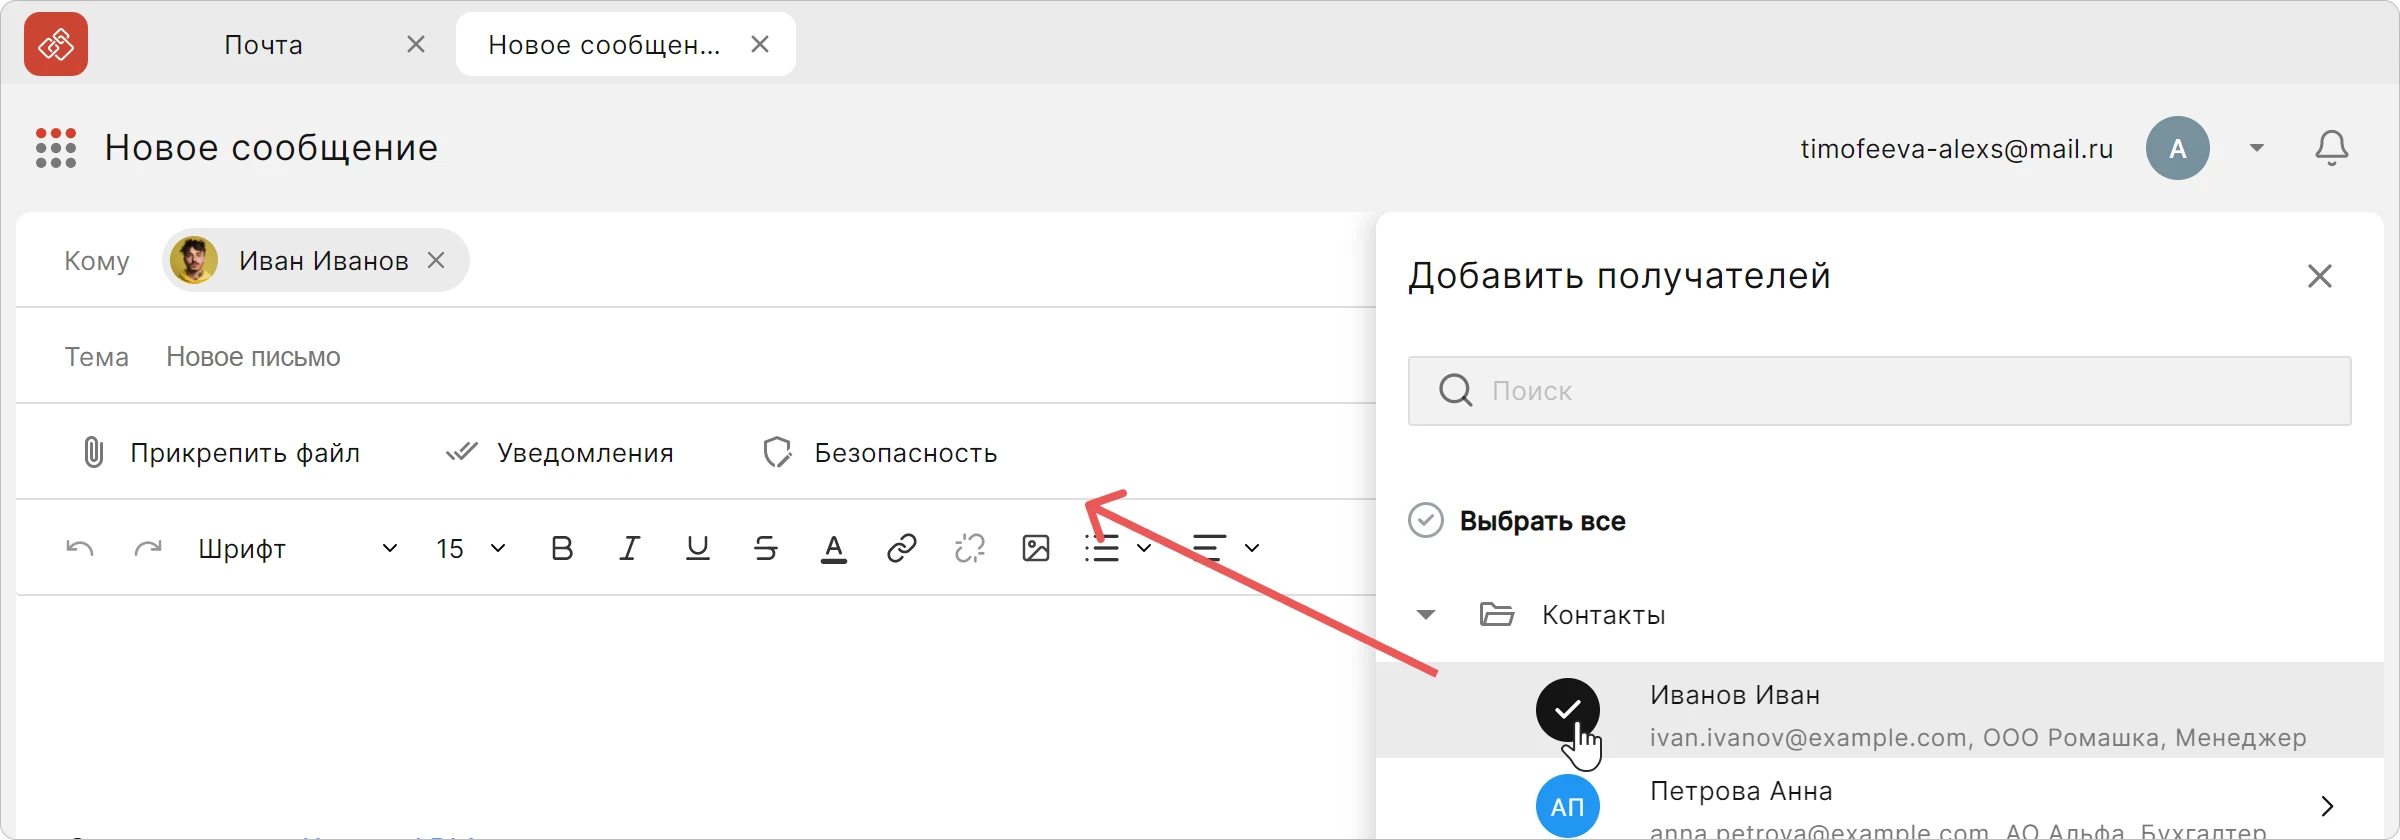This screenshot has height=840, width=2400.
Task: Insert a hyperlink
Action: [902, 548]
